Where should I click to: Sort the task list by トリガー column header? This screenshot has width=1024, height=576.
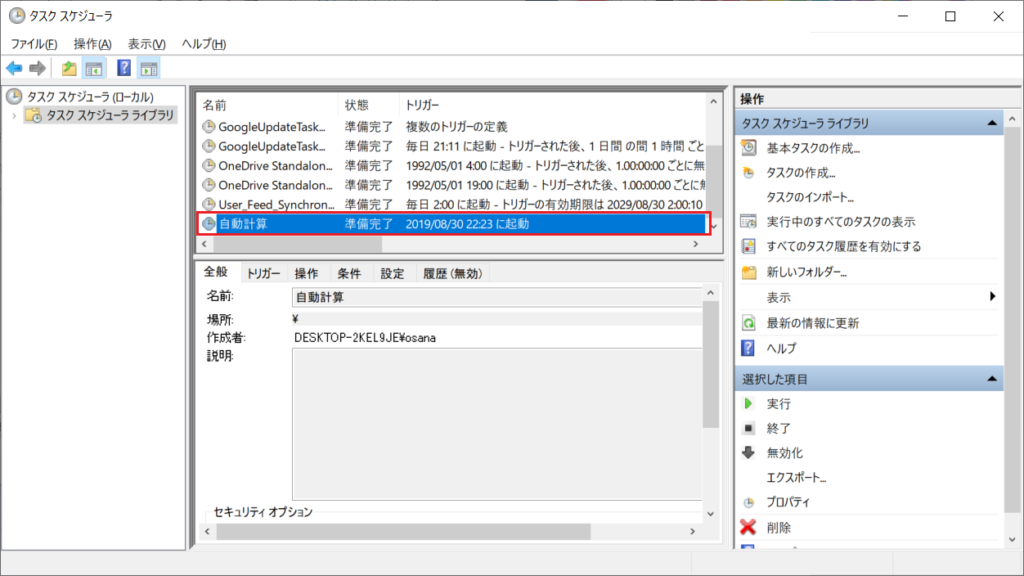(x=552, y=105)
